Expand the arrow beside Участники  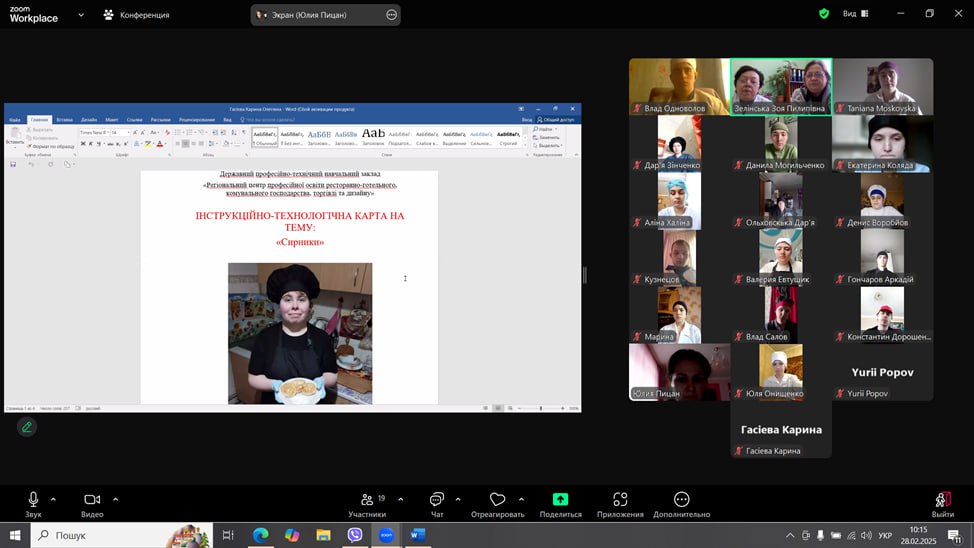400,499
